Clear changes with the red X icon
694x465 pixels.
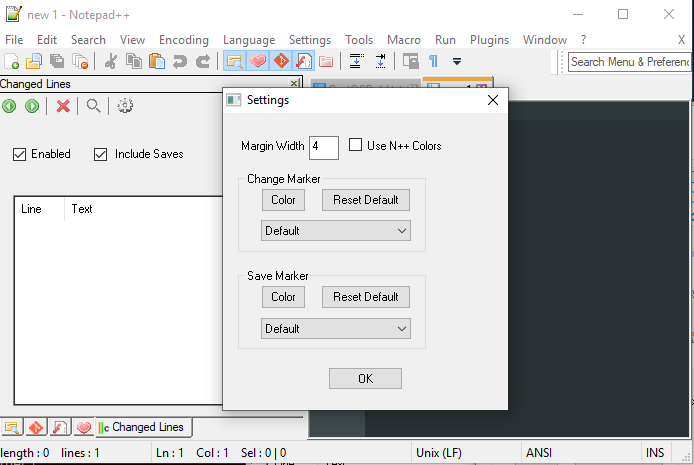[x=63, y=106]
